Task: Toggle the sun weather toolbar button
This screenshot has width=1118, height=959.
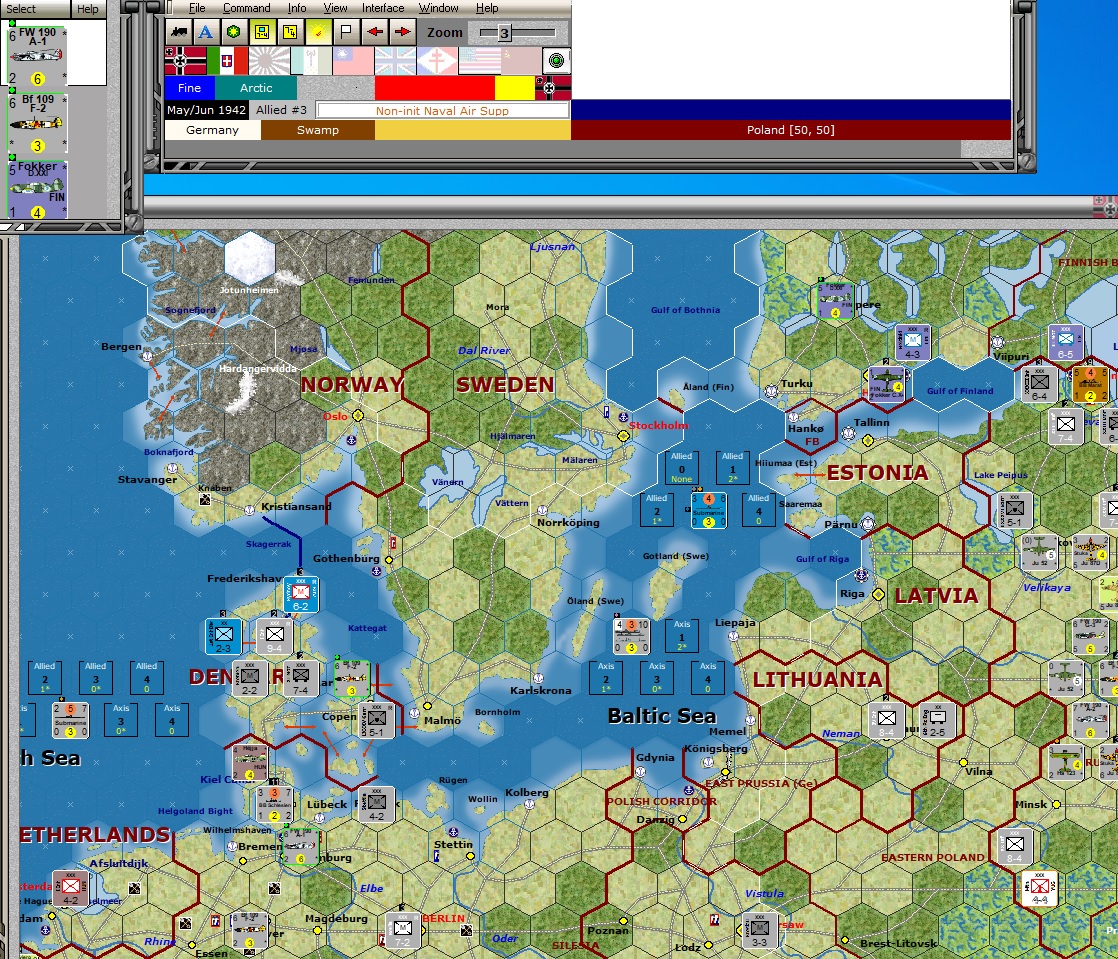Action: tap(319, 32)
